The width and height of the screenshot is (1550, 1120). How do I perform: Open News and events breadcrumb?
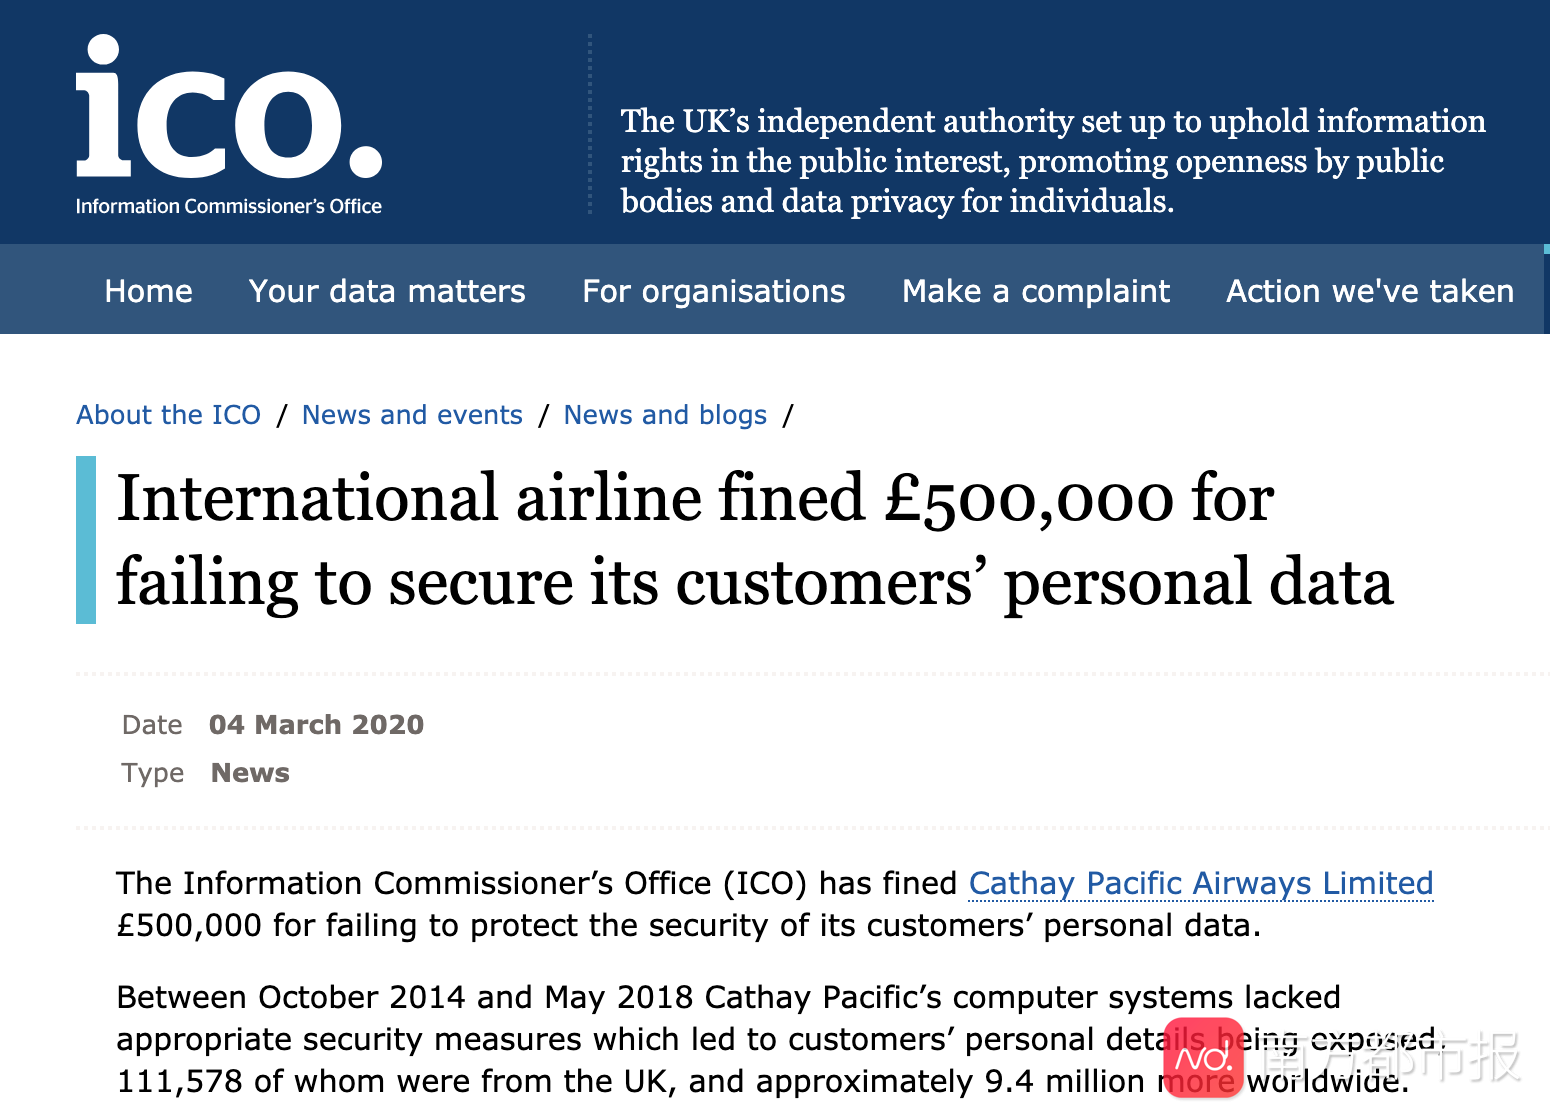pyautogui.click(x=412, y=415)
